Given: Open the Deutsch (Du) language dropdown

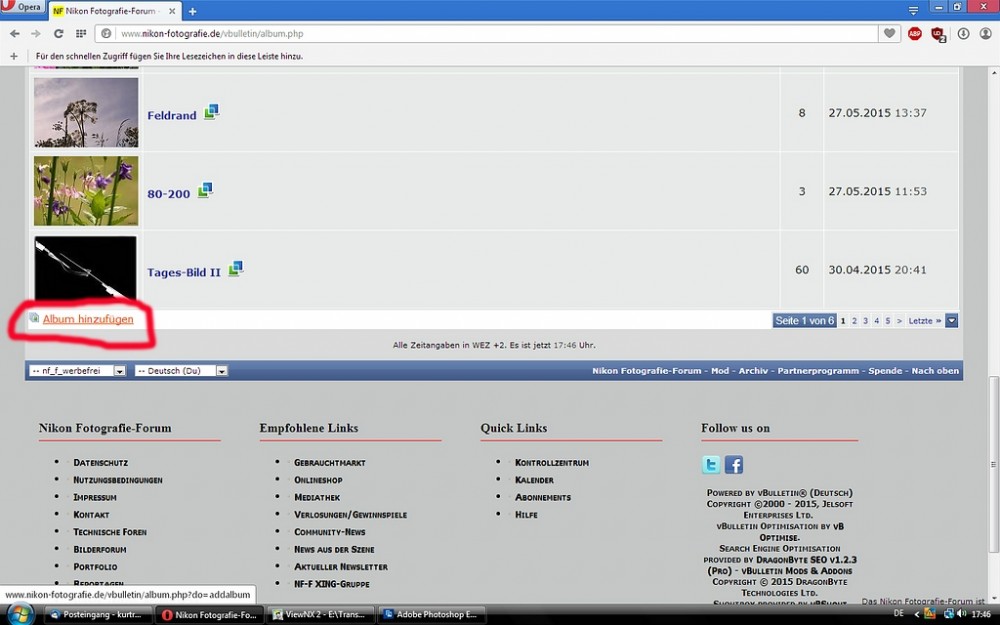Looking at the screenshot, I should pyautogui.click(x=181, y=371).
